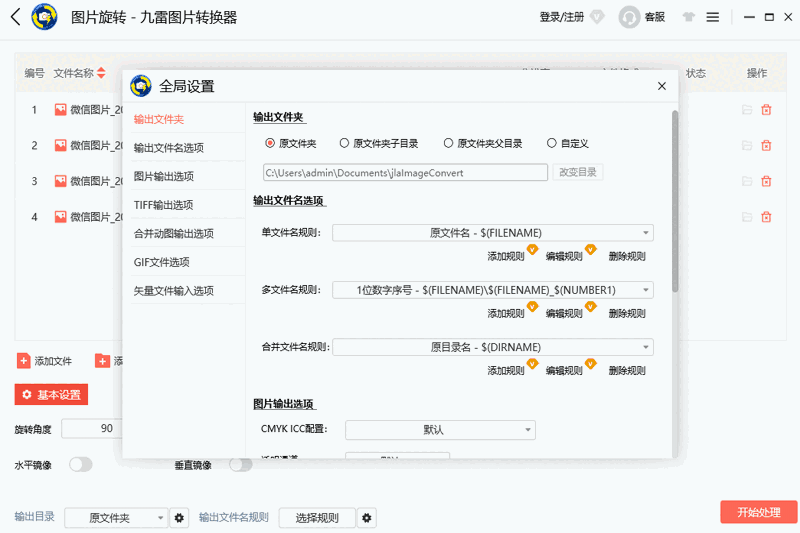Delete the row 4 file
800x533 pixels.
click(x=766, y=217)
